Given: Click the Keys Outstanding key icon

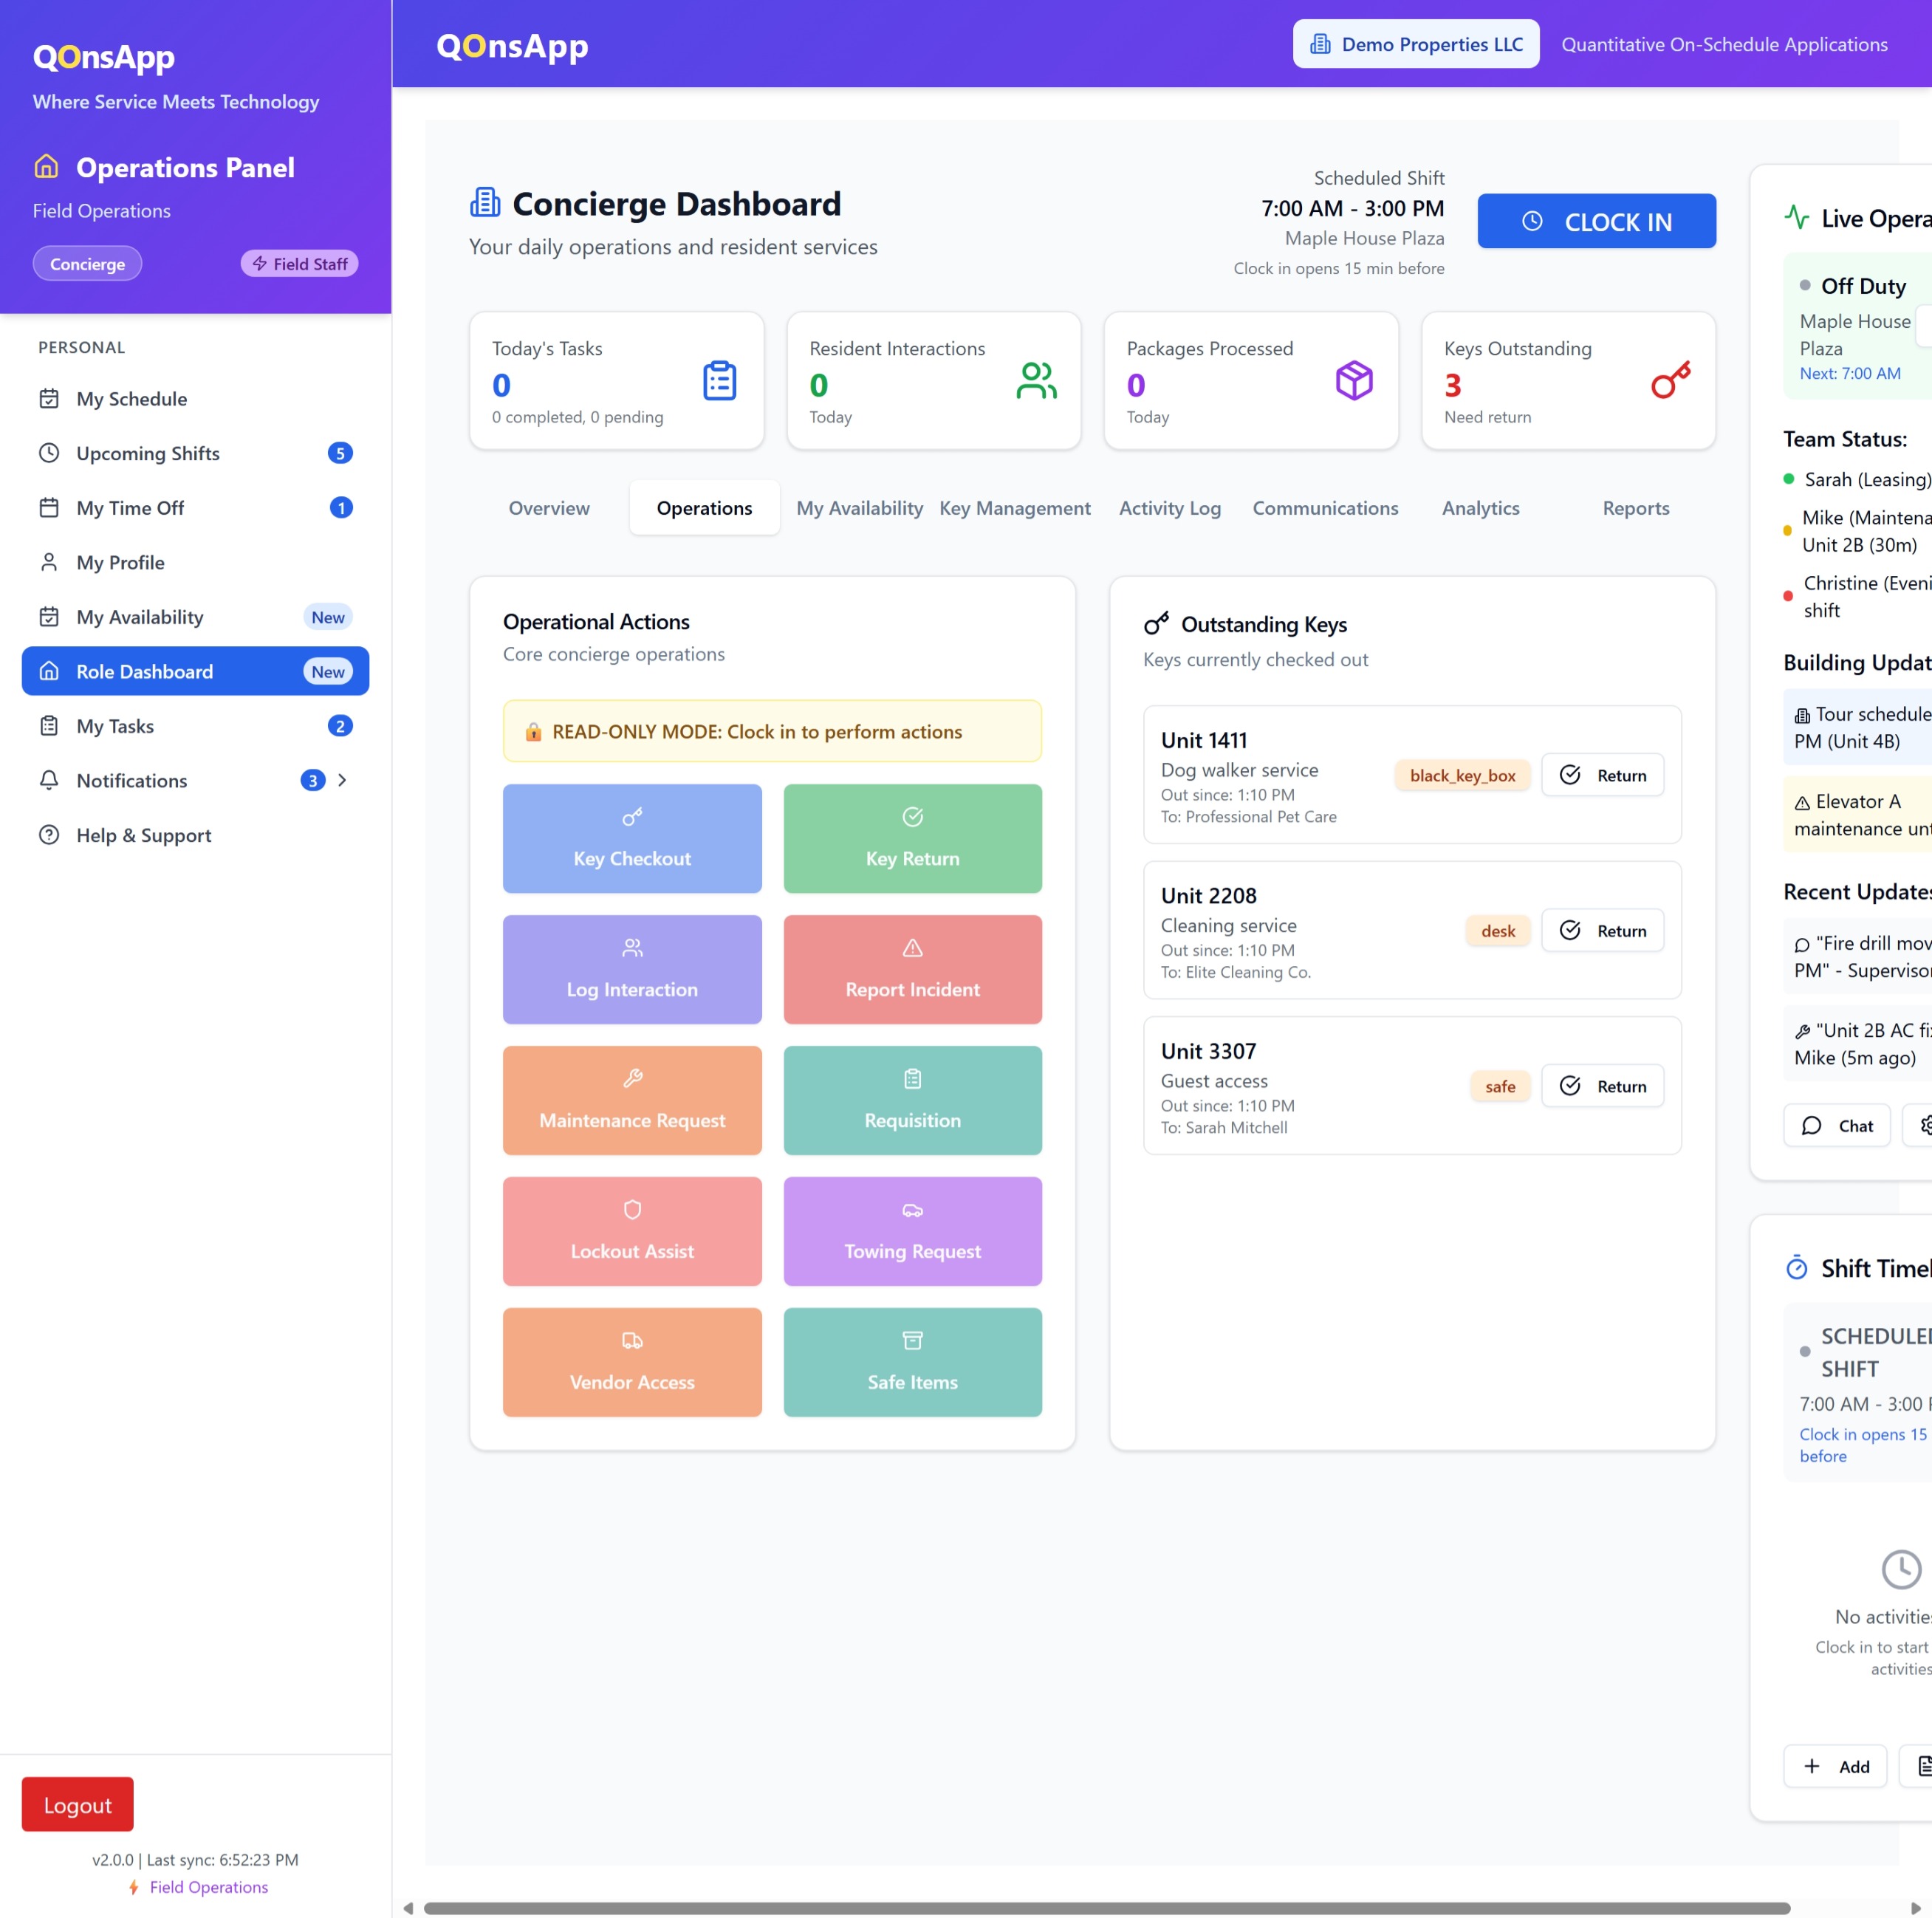Looking at the screenshot, I should (x=1670, y=381).
